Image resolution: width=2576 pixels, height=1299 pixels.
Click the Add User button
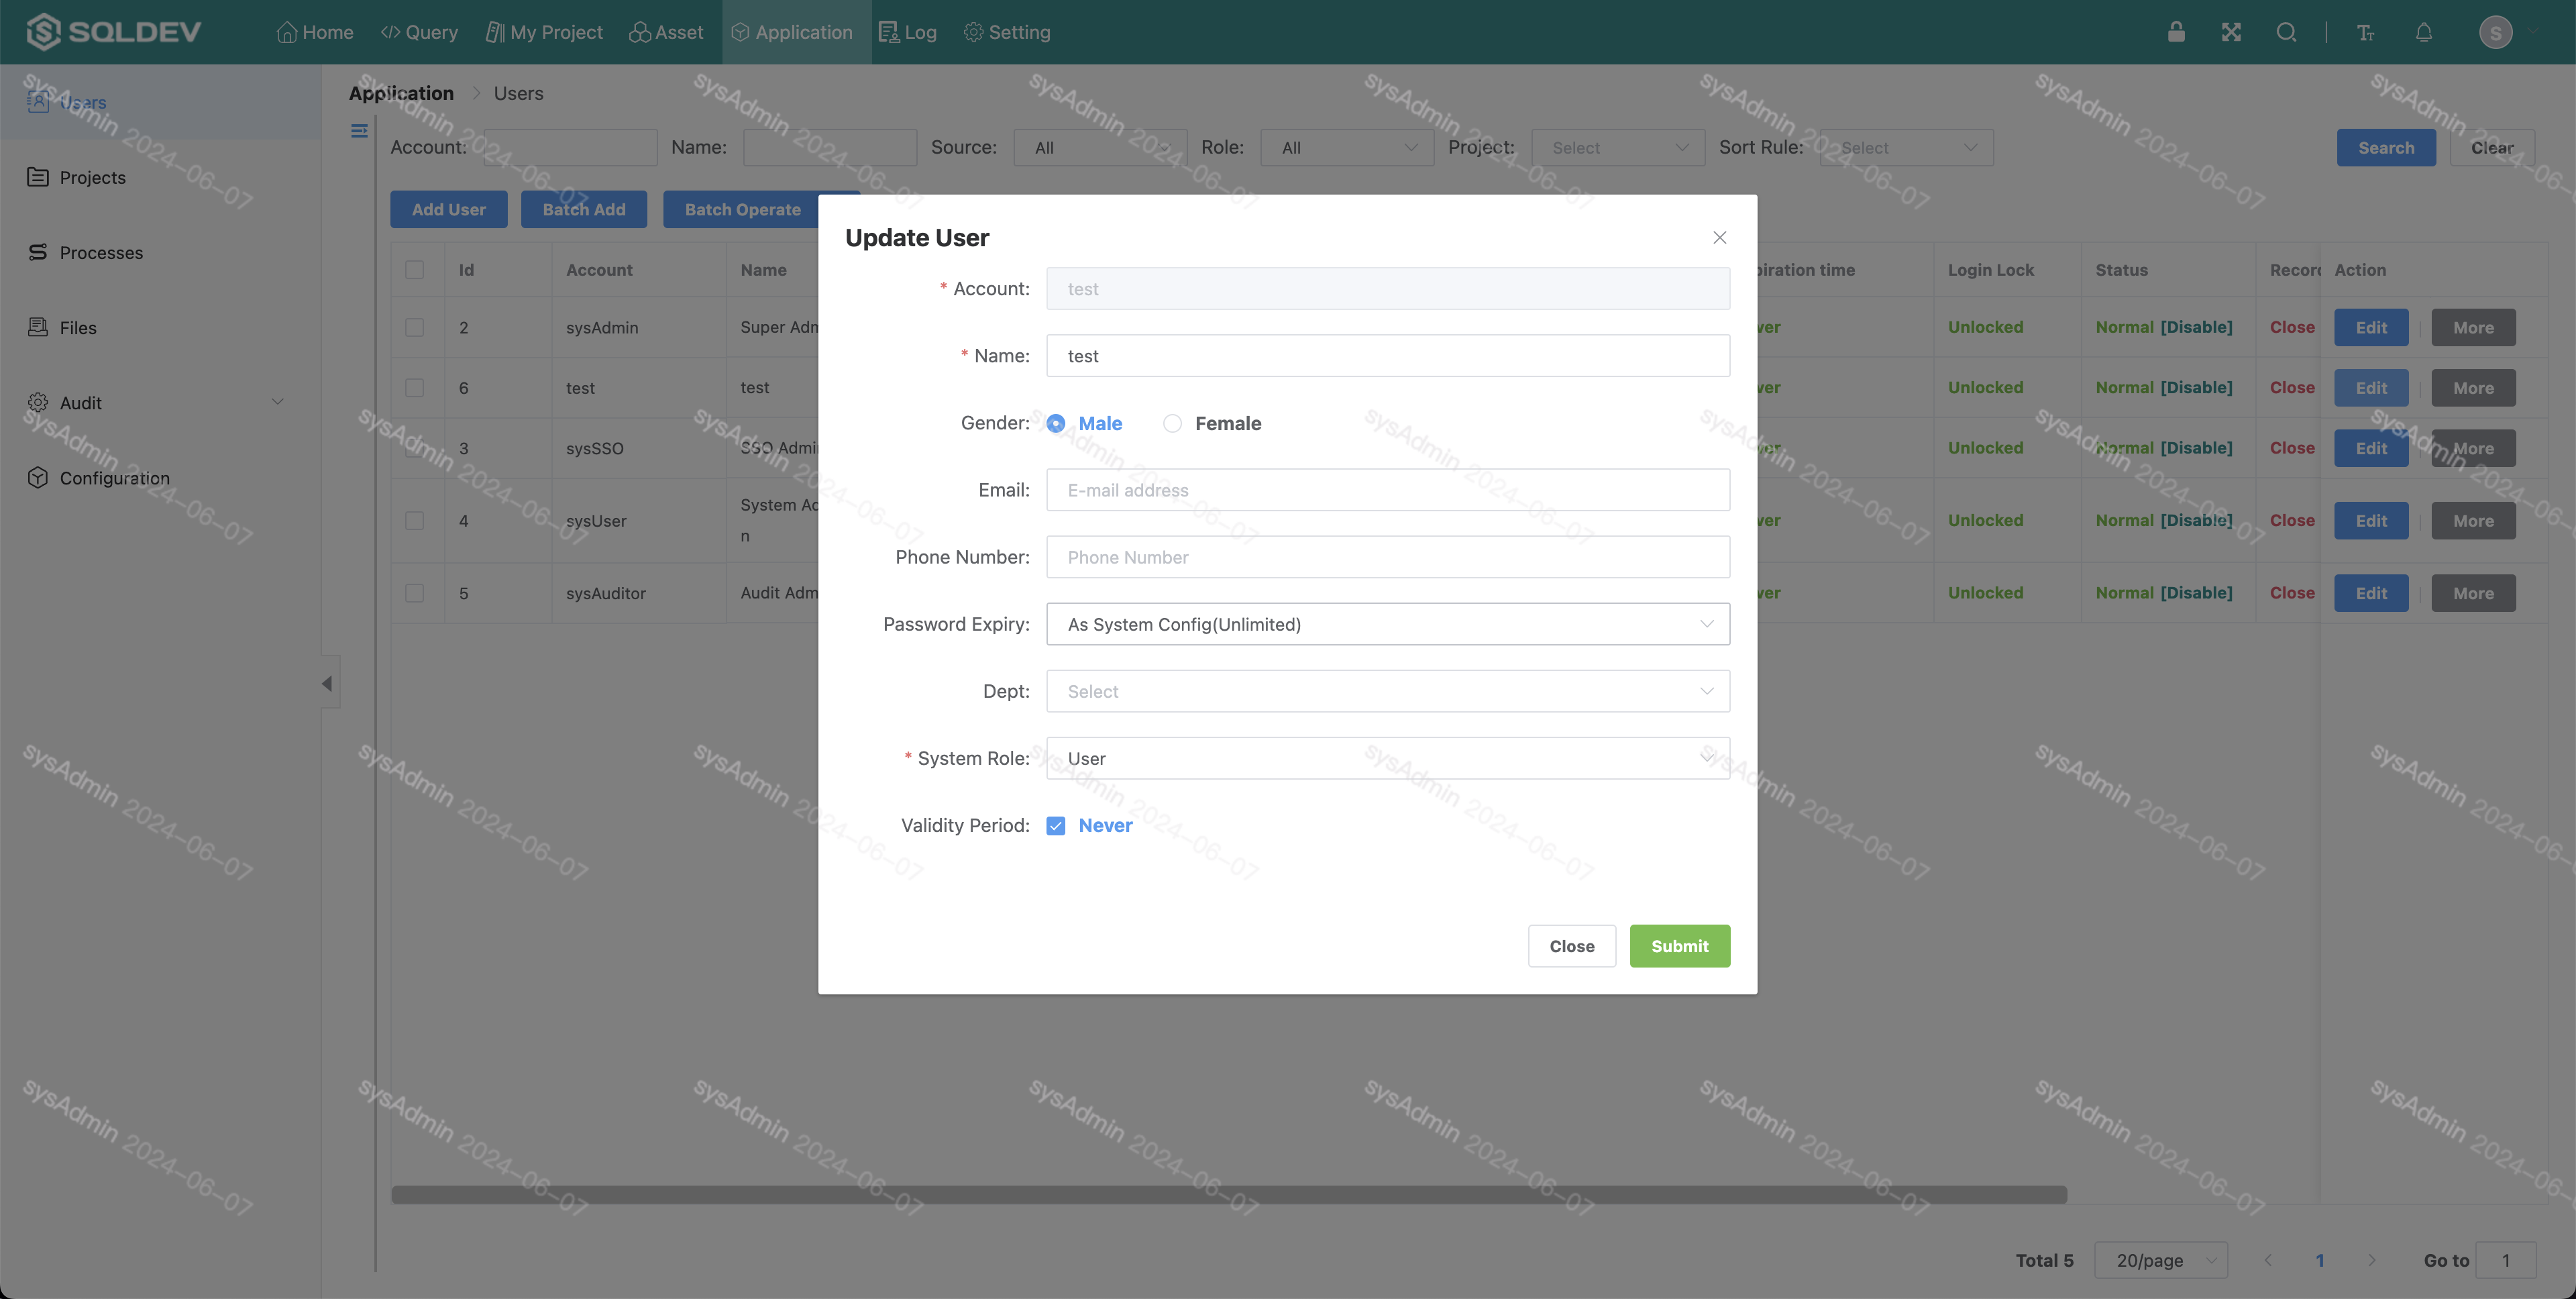[448, 209]
